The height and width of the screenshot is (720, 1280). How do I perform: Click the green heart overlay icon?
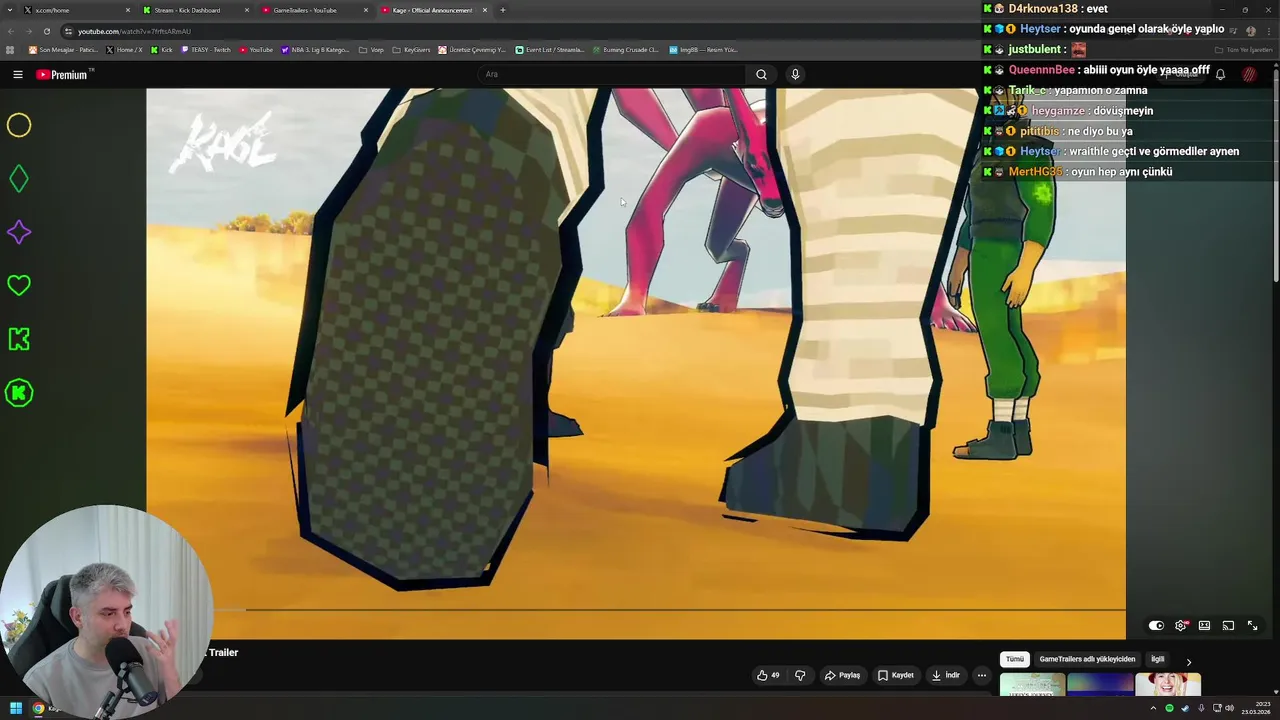(x=19, y=286)
